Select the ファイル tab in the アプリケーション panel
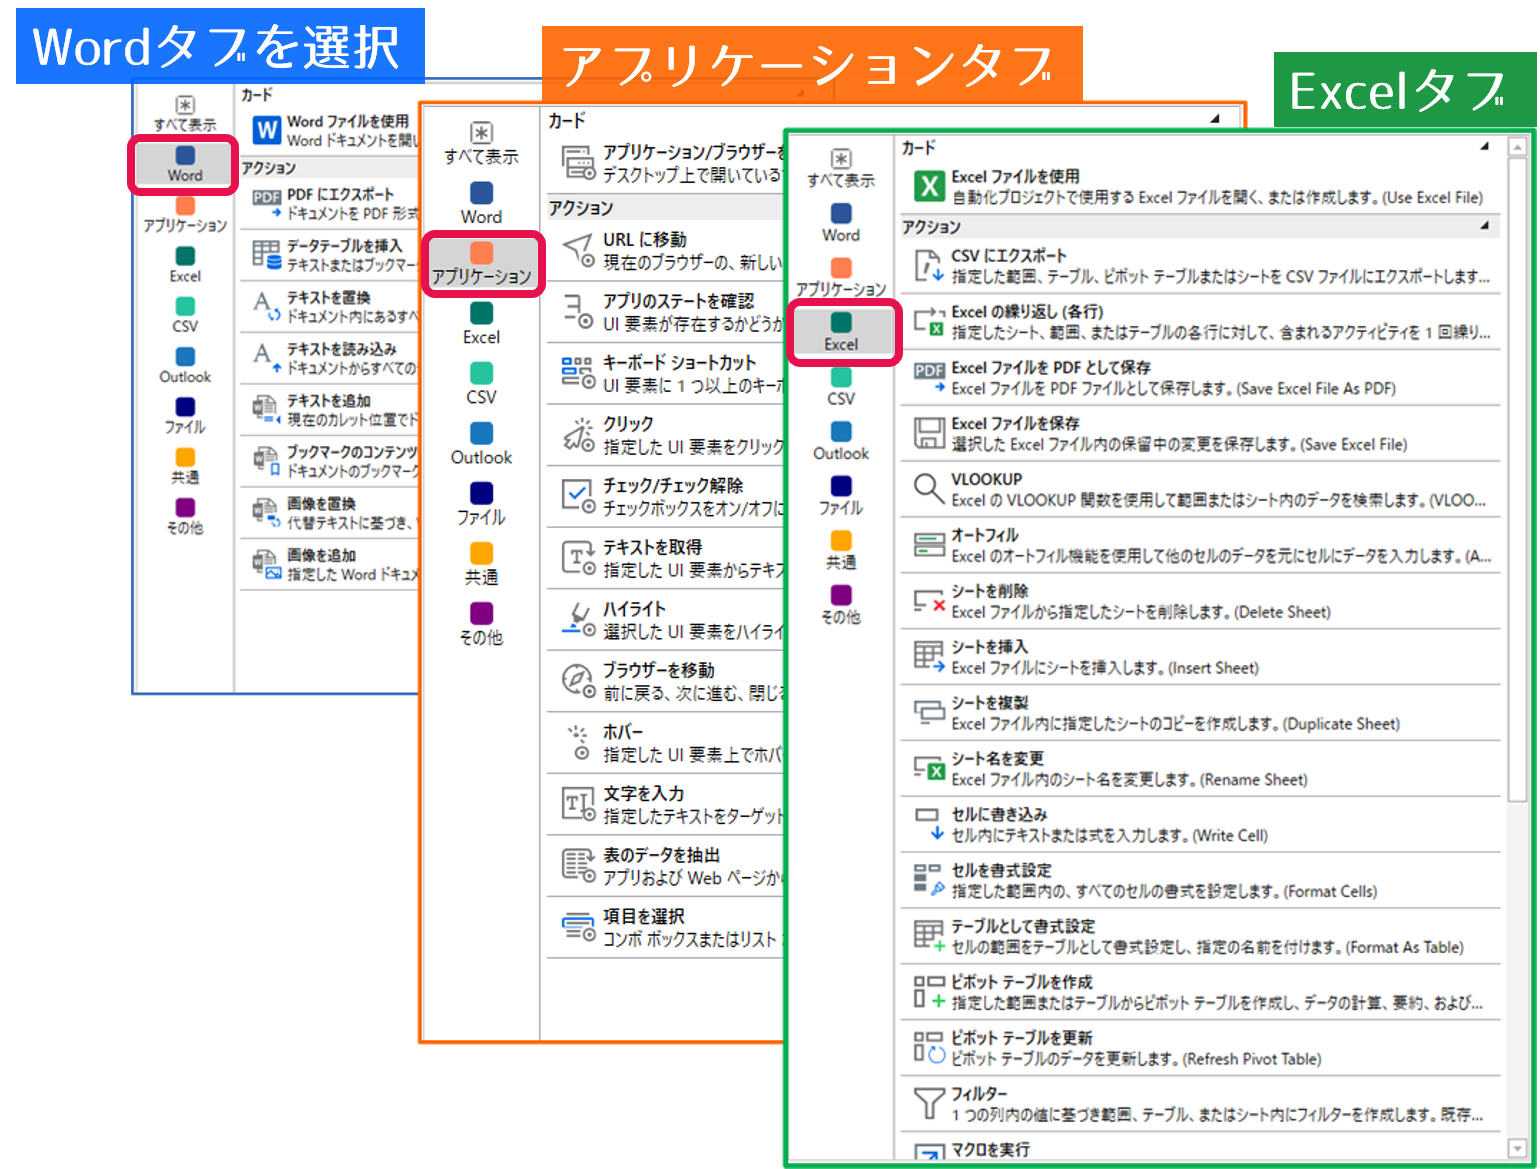The width and height of the screenshot is (1540, 1169). click(x=482, y=504)
